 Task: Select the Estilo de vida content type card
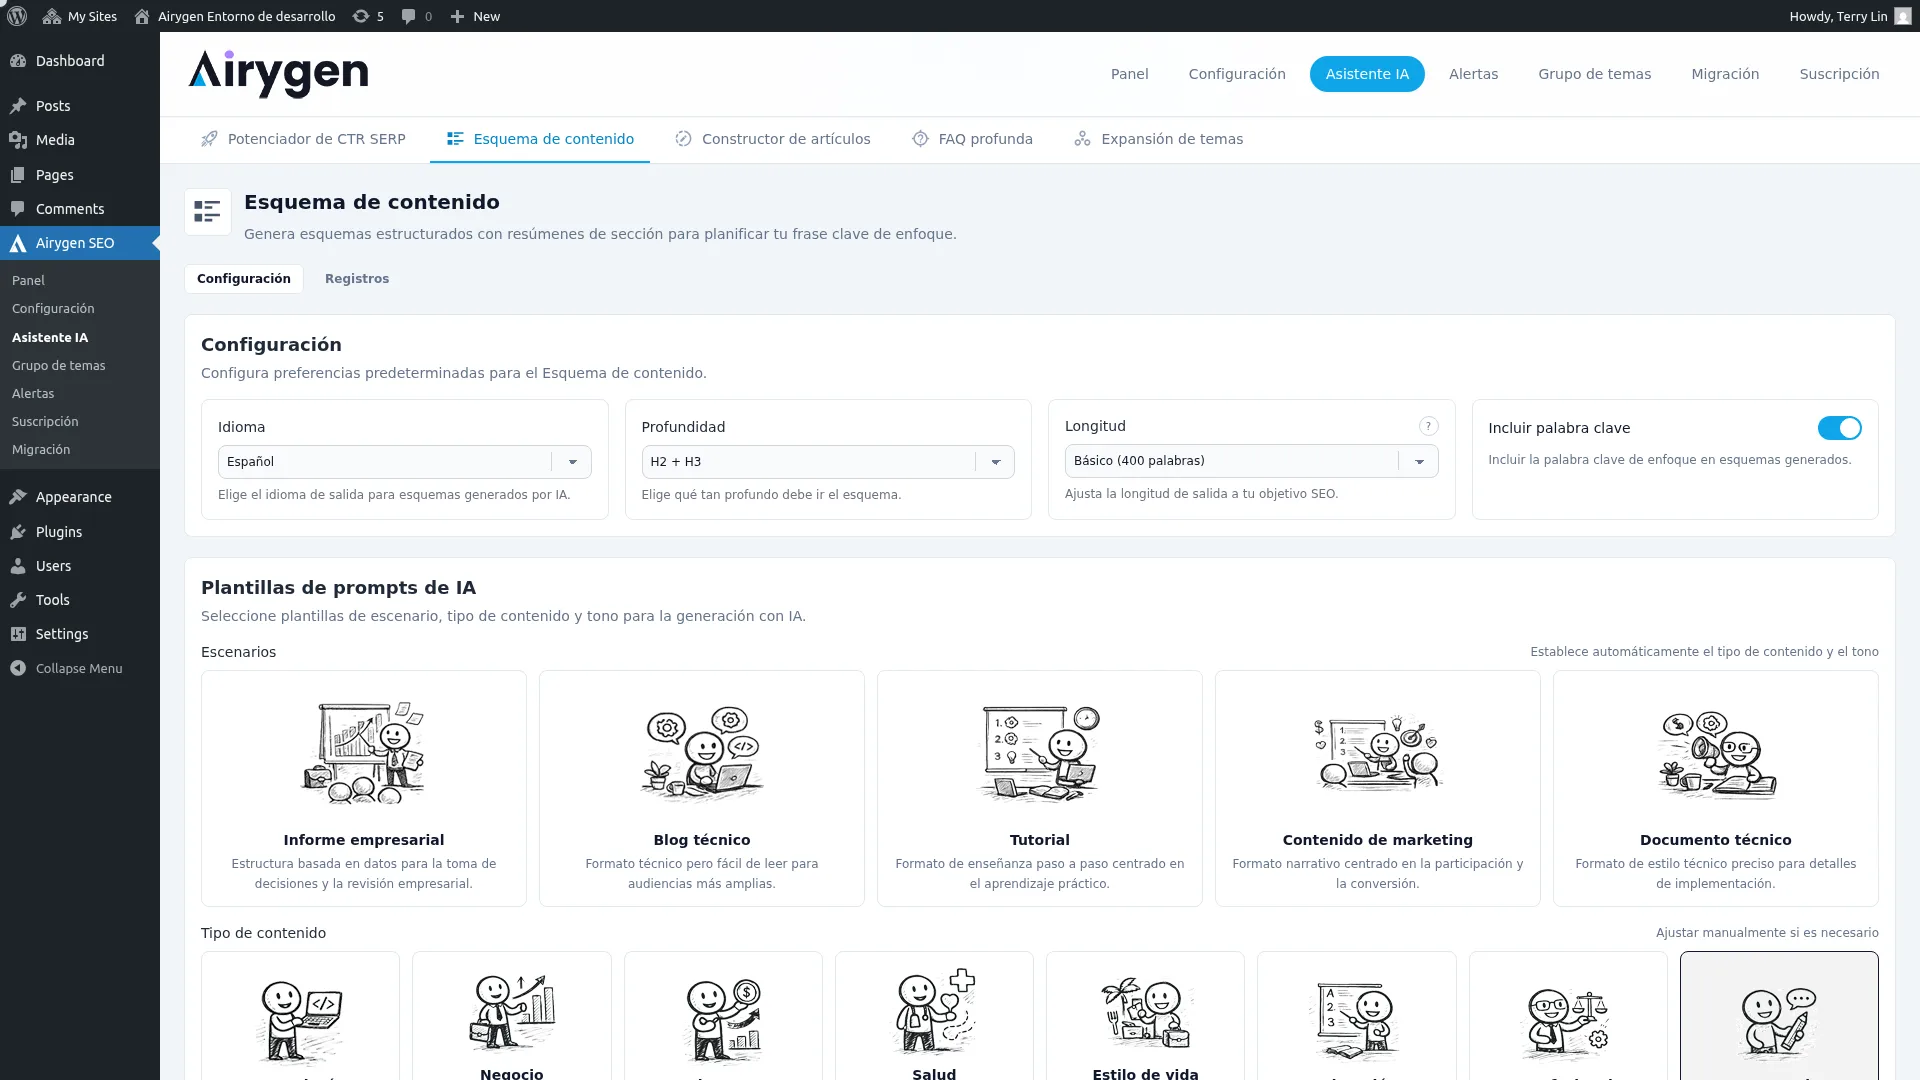tap(1145, 1016)
